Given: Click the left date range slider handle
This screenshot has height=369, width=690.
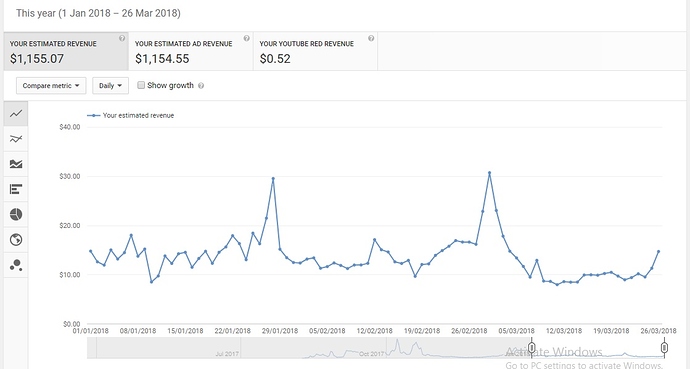Looking at the screenshot, I should [531, 348].
